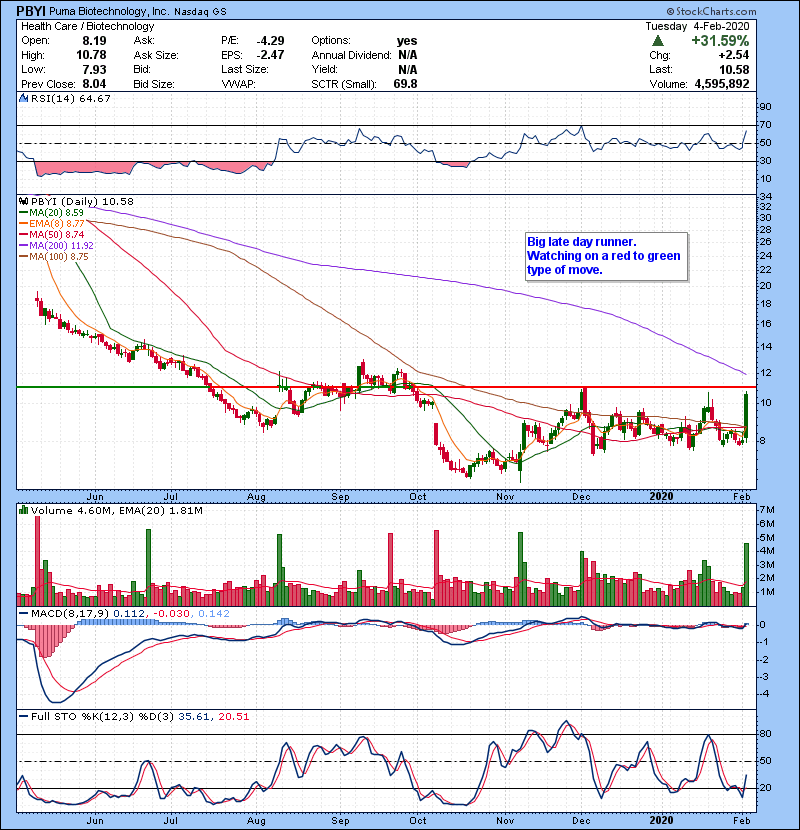800x830 pixels.
Task: Click the MACD histogram value 0.142
Action: tap(214, 614)
